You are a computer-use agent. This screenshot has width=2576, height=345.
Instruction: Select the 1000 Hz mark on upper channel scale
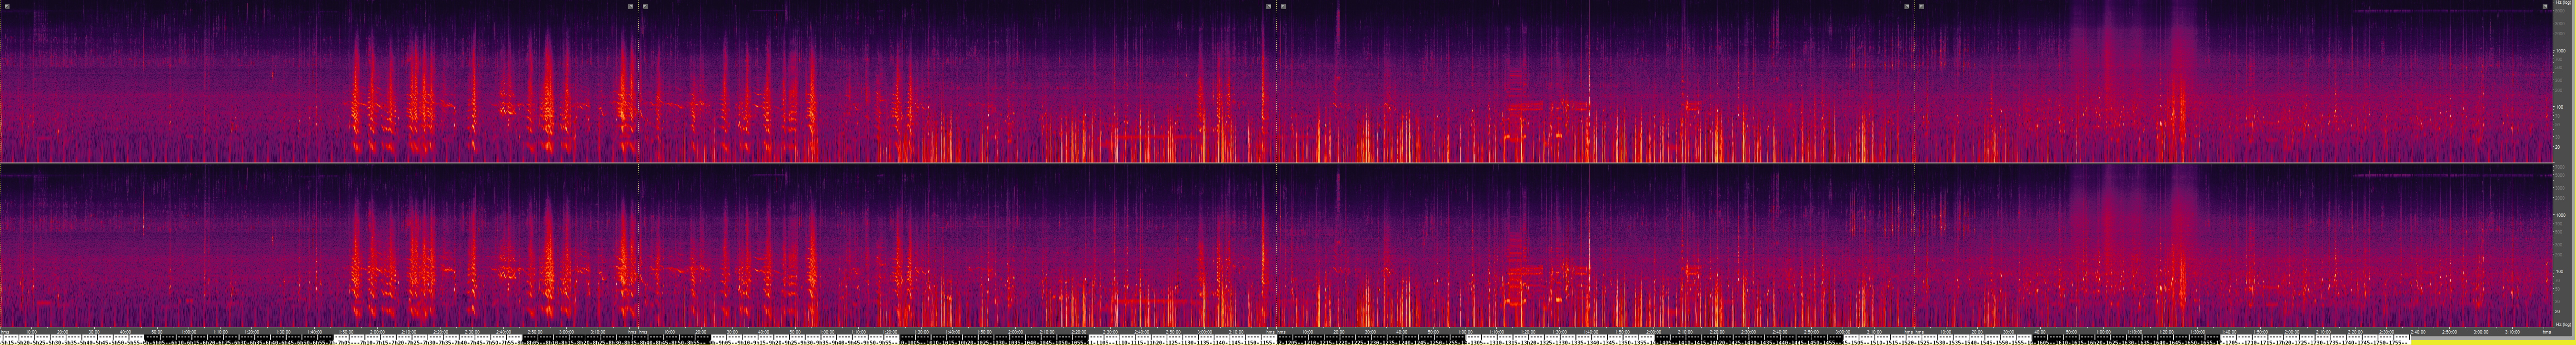tap(2561, 50)
